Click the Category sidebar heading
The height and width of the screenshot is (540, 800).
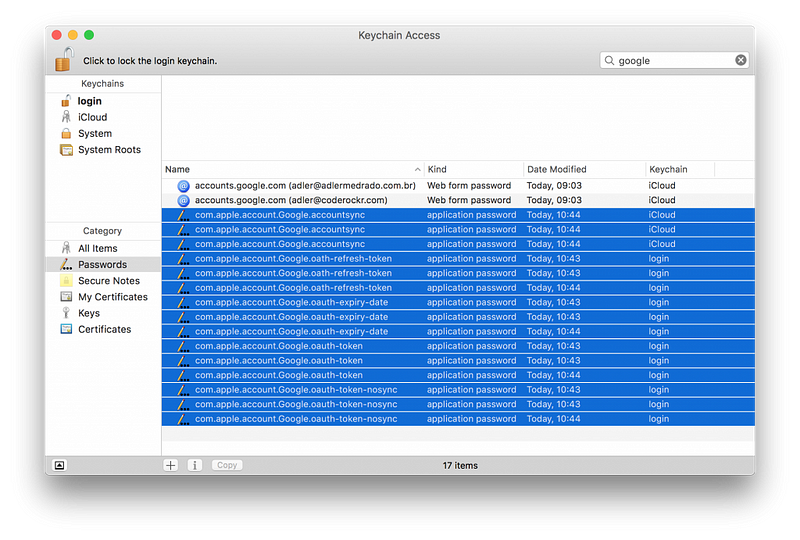(103, 231)
